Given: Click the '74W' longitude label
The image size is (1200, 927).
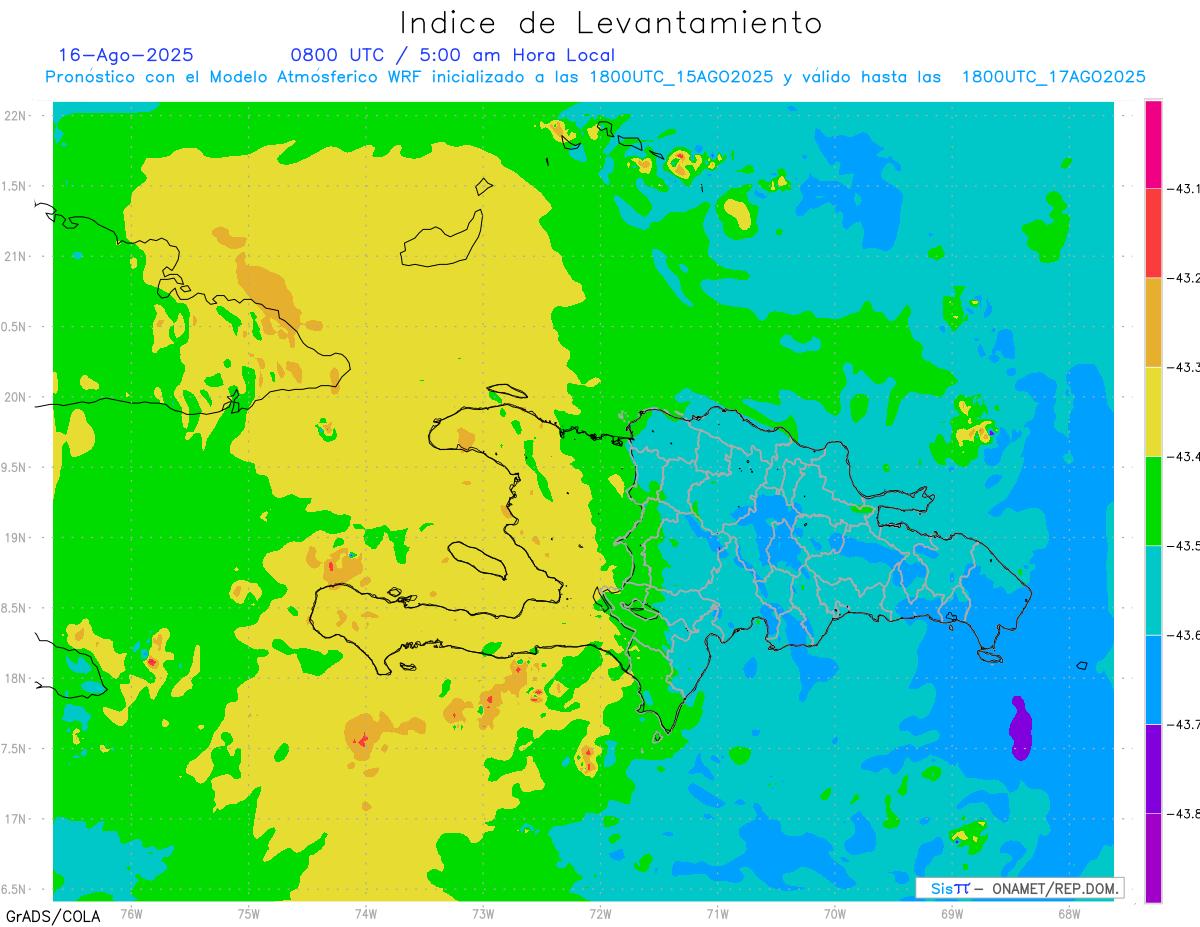Looking at the screenshot, I should pyautogui.click(x=365, y=913).
